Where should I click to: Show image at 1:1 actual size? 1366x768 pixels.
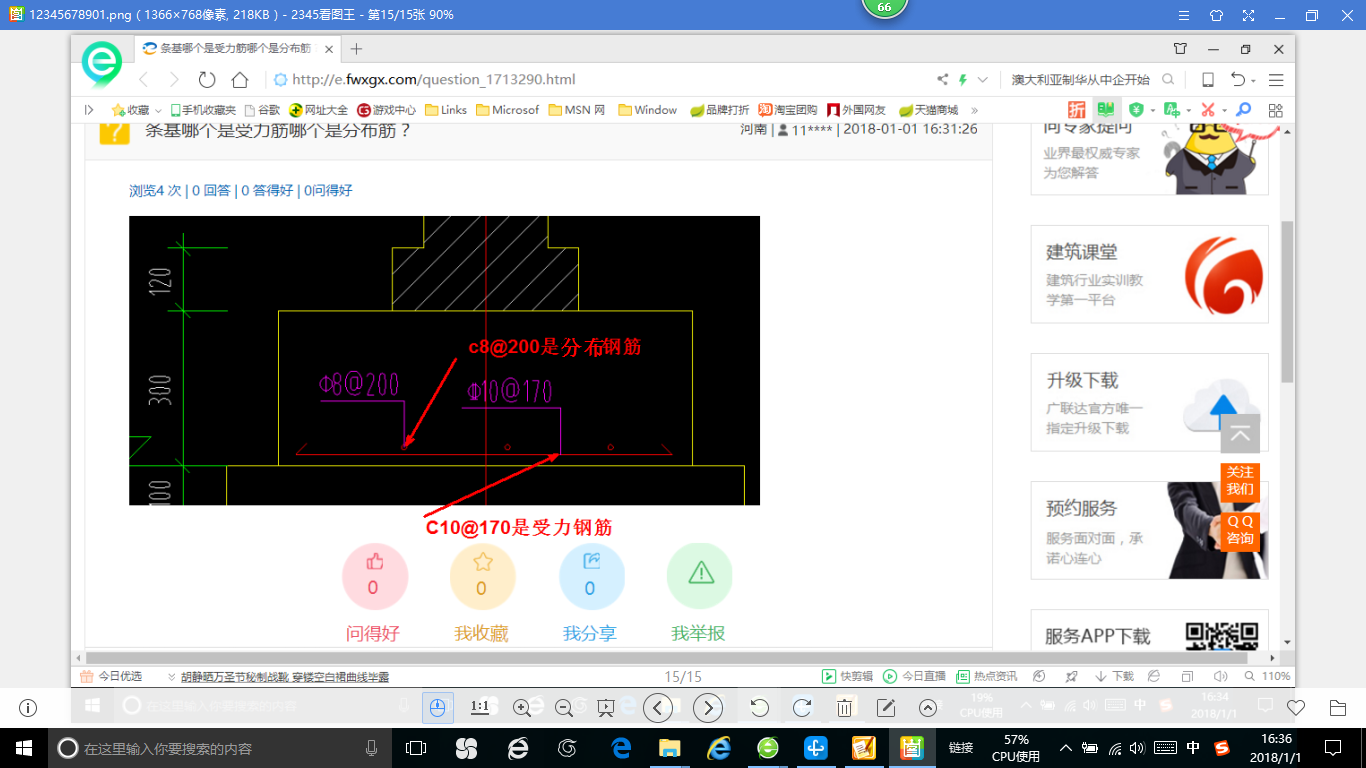479,707
